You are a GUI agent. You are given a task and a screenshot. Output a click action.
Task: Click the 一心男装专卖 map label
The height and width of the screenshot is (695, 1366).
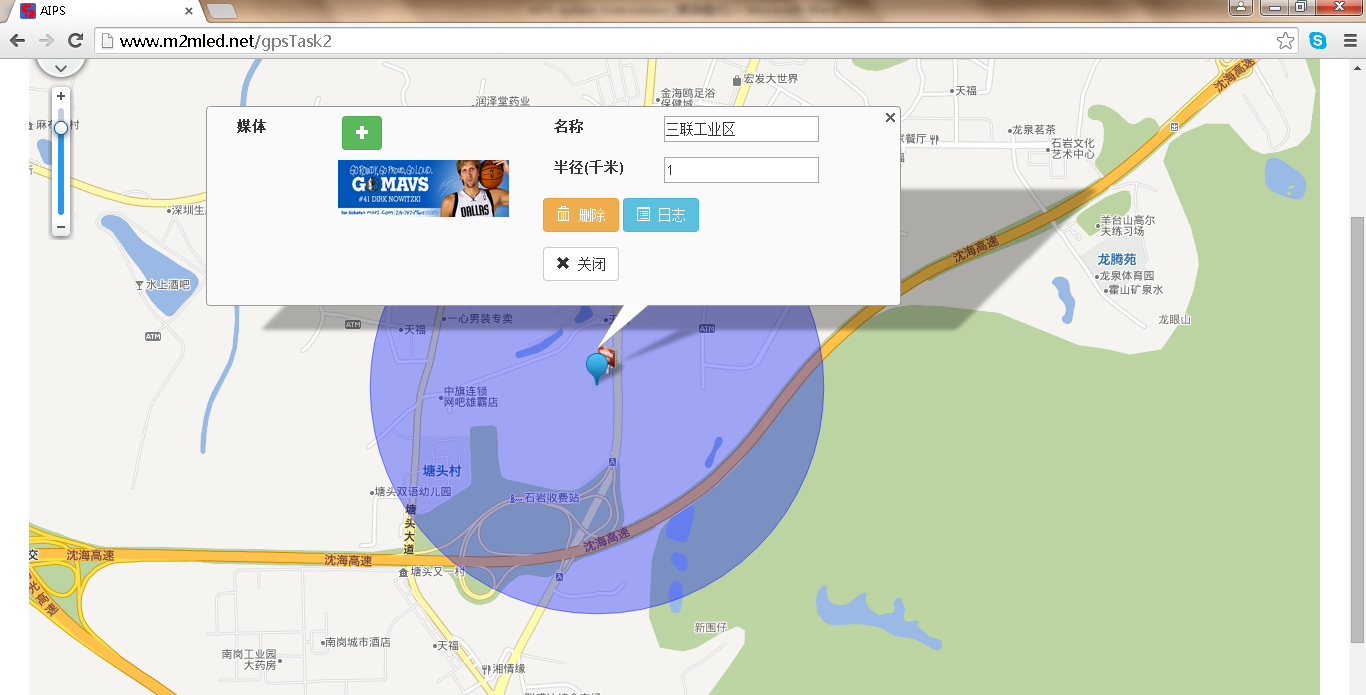(x=480, y=319)
